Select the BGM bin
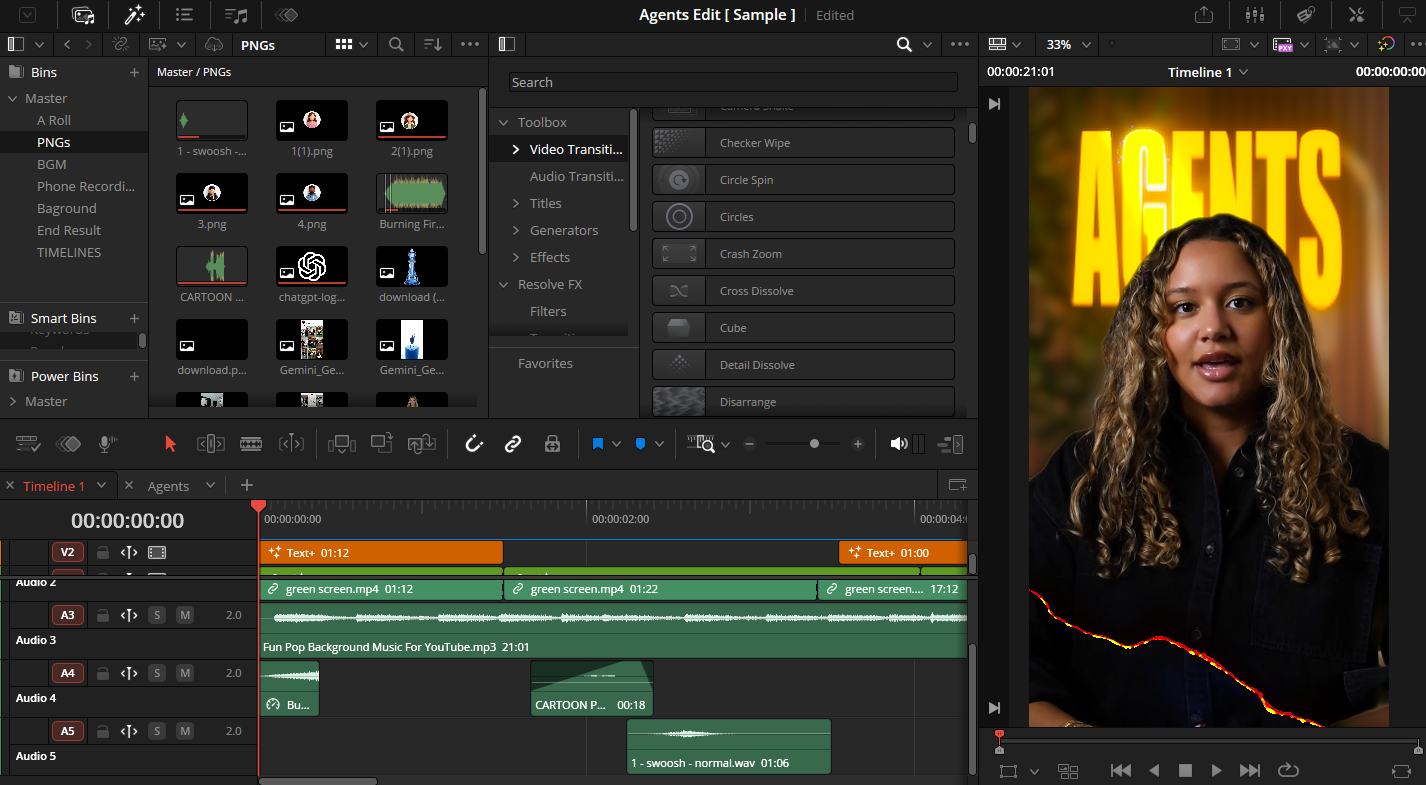Screen dimensions: 1426x785 click(x=52, y=164)
